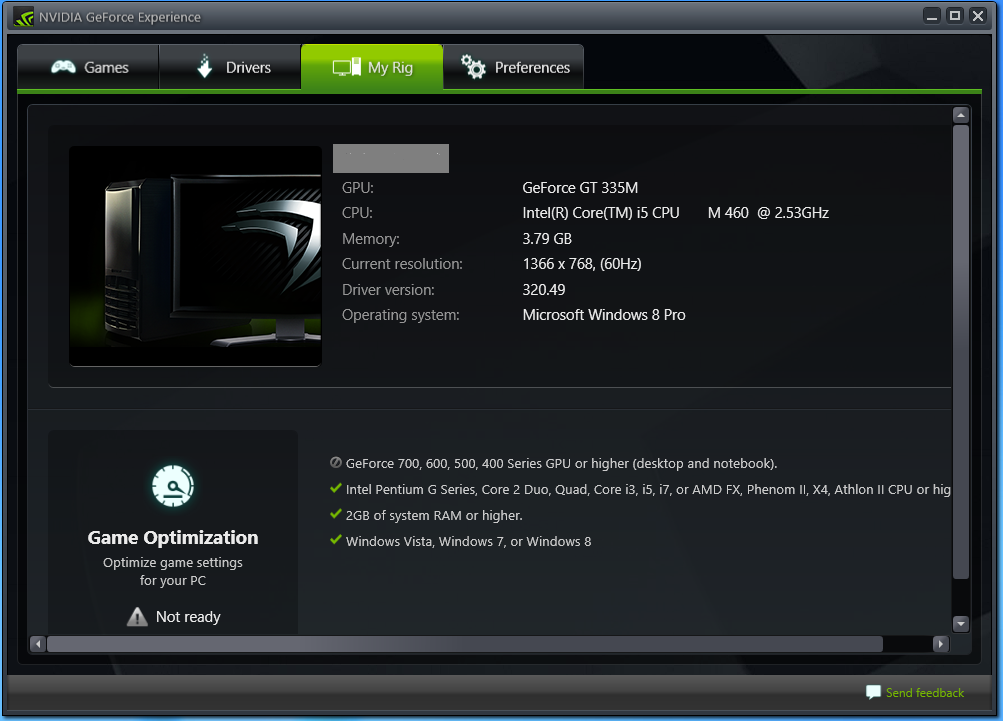
Task: Click the Send feedback speech bubble icon
Action: pyautogui.click(x=873, y=692)
